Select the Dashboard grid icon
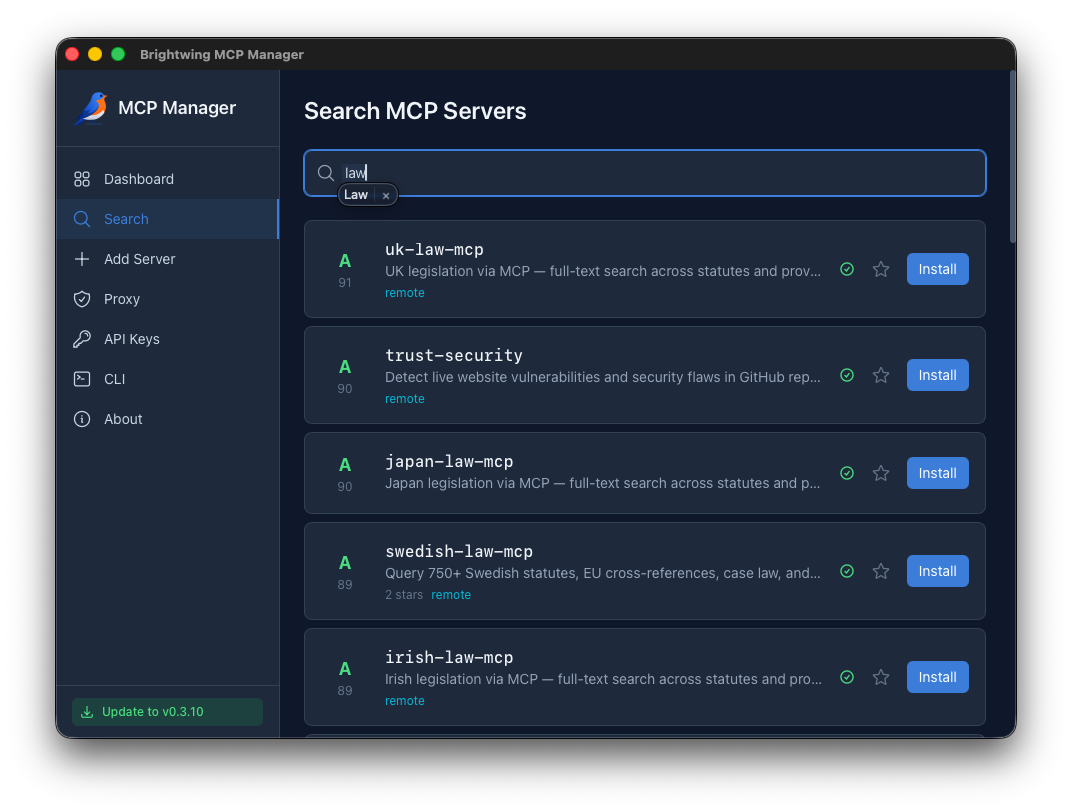The height and width of the screenshot is (812, 1072). point(82,179)
